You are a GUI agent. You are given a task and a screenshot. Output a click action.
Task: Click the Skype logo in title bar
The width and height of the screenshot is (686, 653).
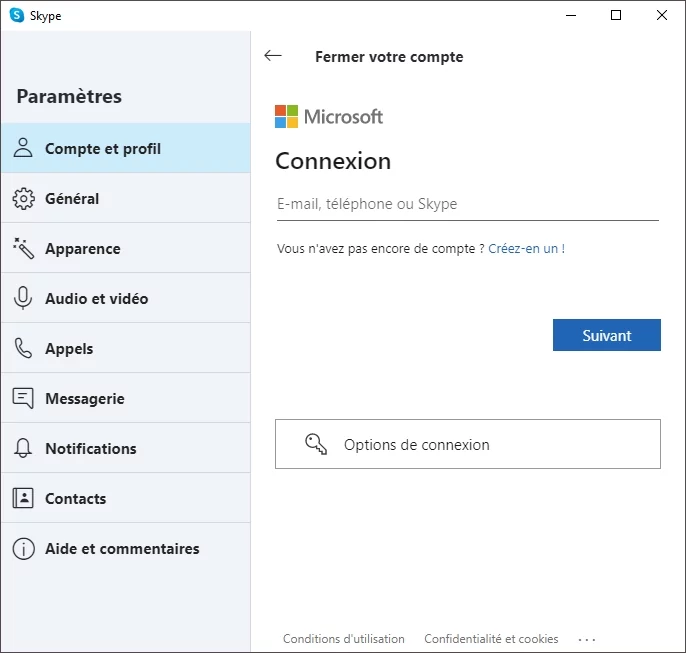pyautogui.click(x=17, y=15)
